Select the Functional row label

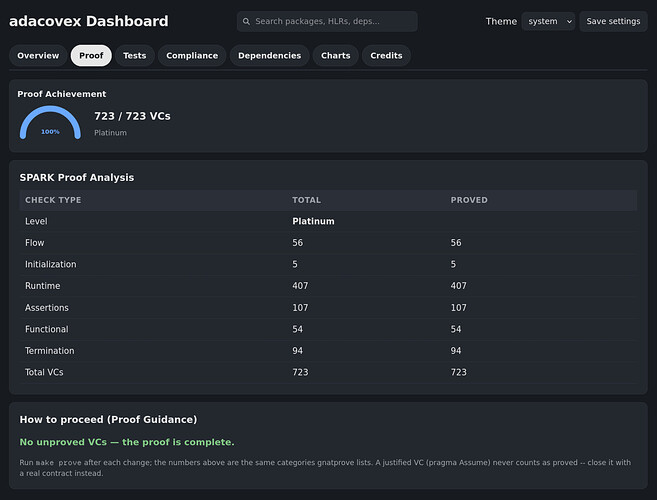(x=47, y=329)
